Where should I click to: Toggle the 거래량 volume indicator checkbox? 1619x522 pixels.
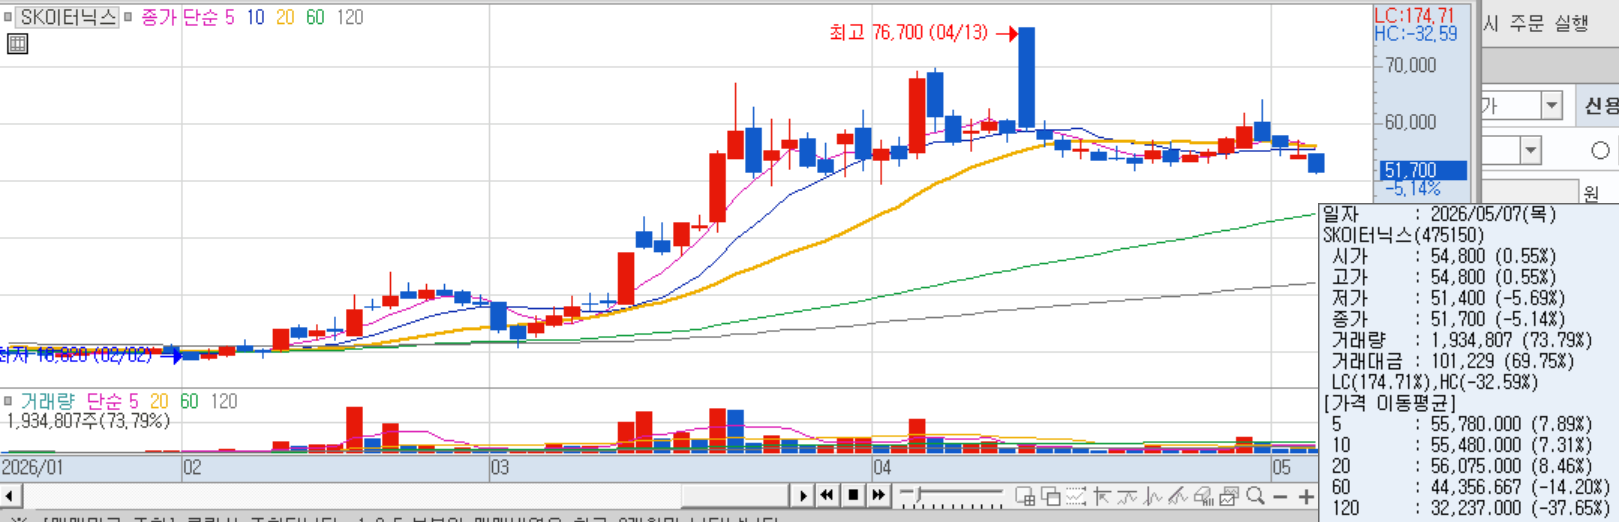click(x=8, y=401)
